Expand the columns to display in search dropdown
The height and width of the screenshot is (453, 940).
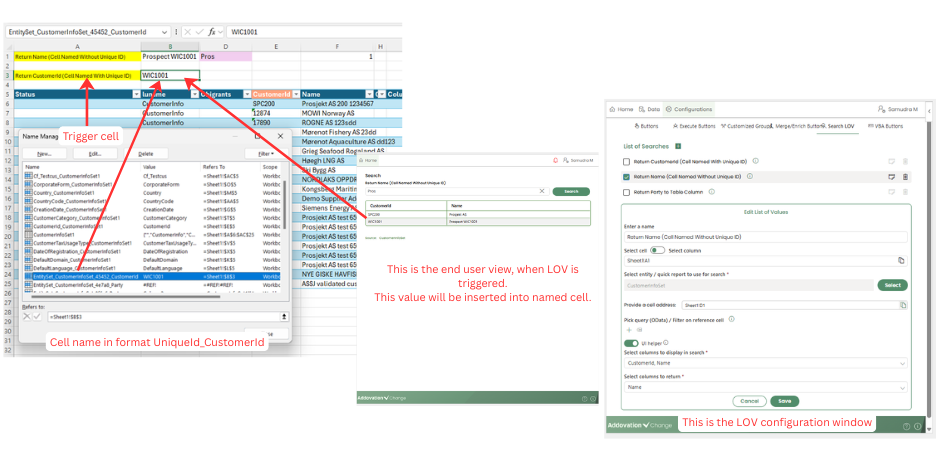901,363
